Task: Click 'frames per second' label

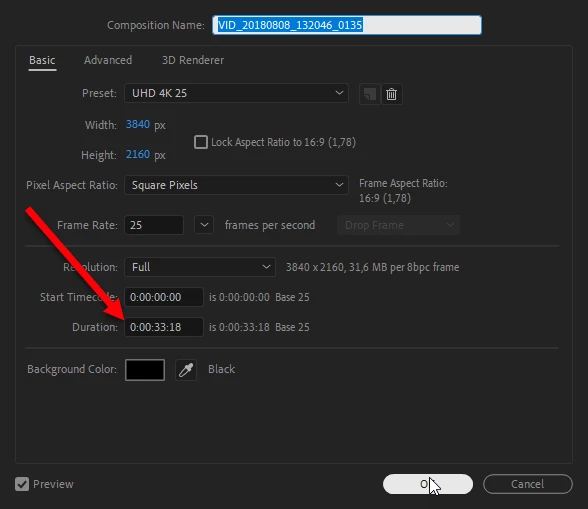Action: [x=270, y=225]
